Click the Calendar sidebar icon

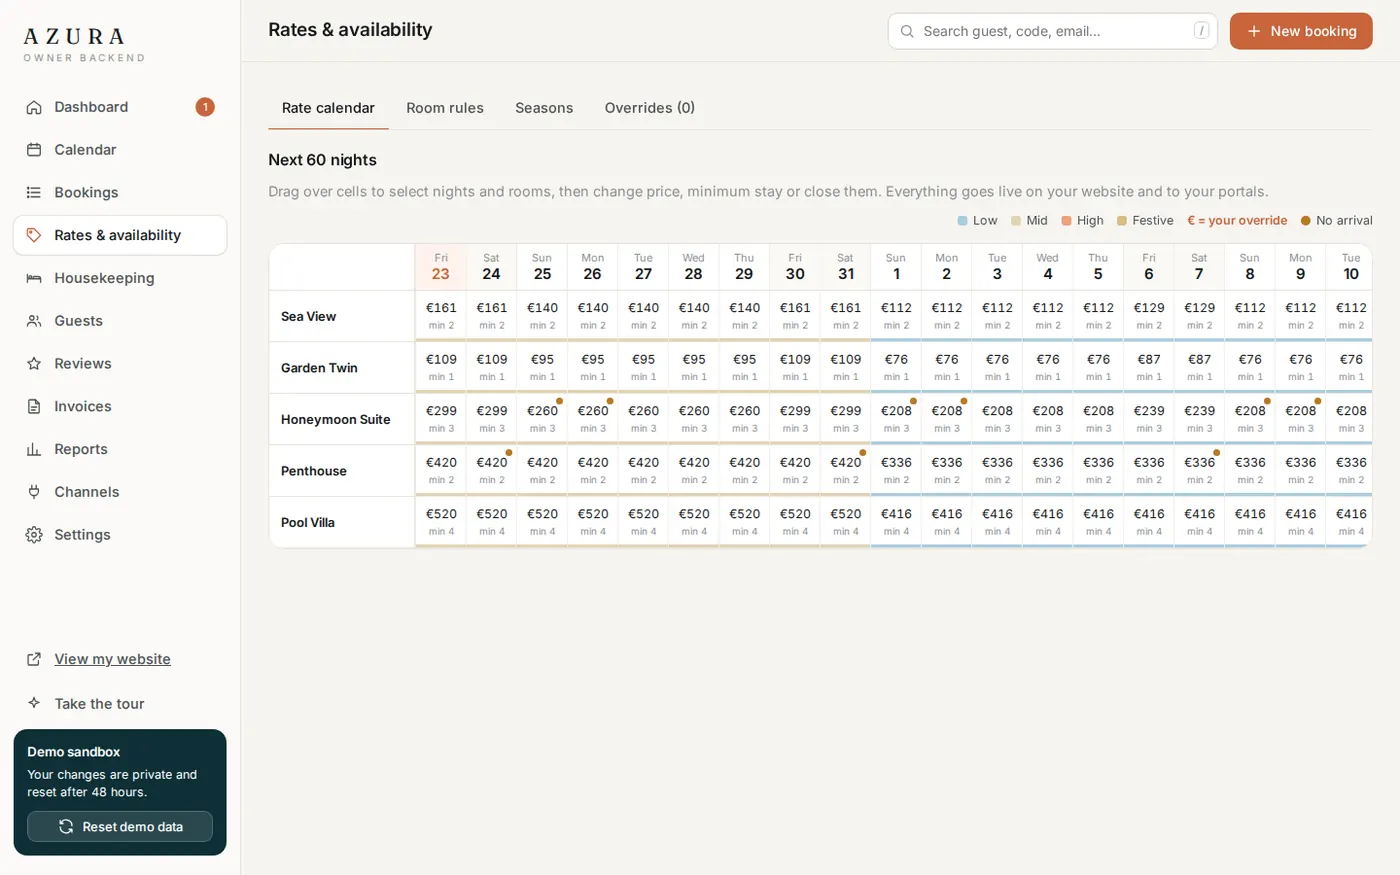click(x=34, y=150)
